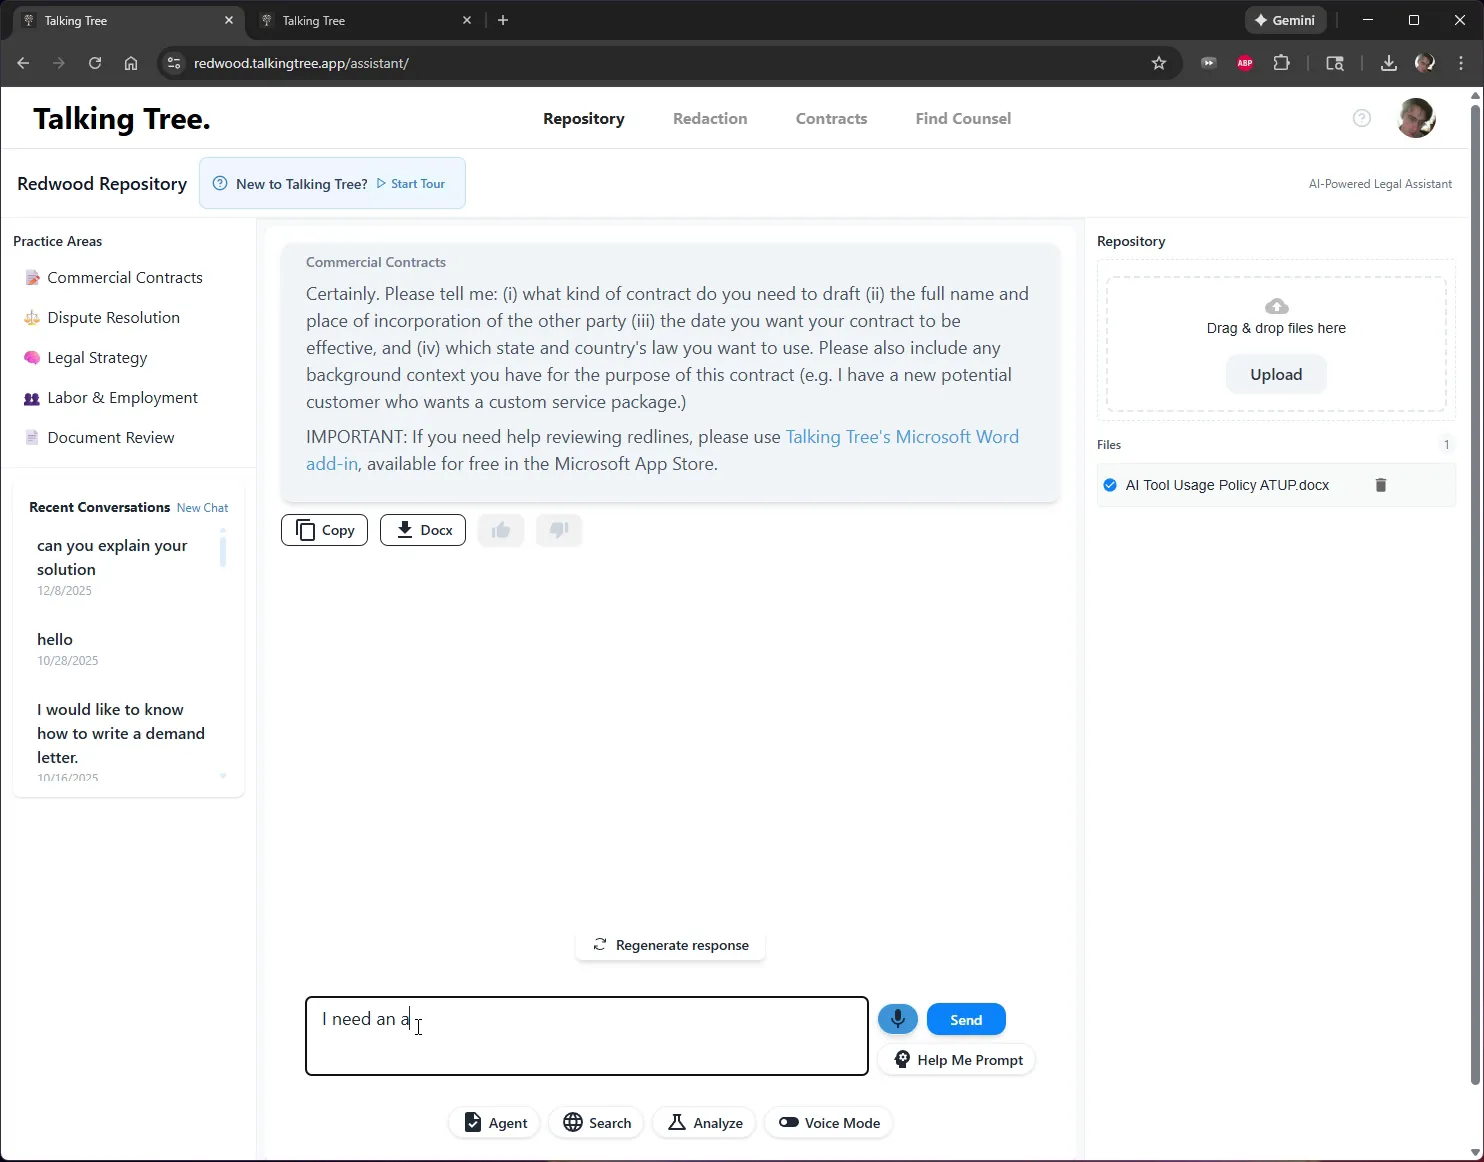This screenshot has width=1484, height=1162.
Task: Toggle the AI Tool Usage Policy file checkbox
Action: click(x=1110, y=485)
